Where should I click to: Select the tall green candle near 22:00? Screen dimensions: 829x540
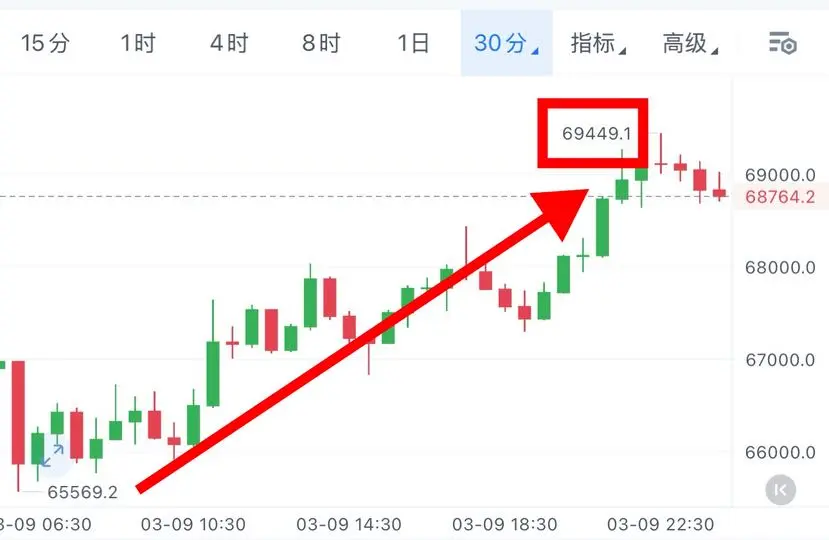[x=602, y=227]
